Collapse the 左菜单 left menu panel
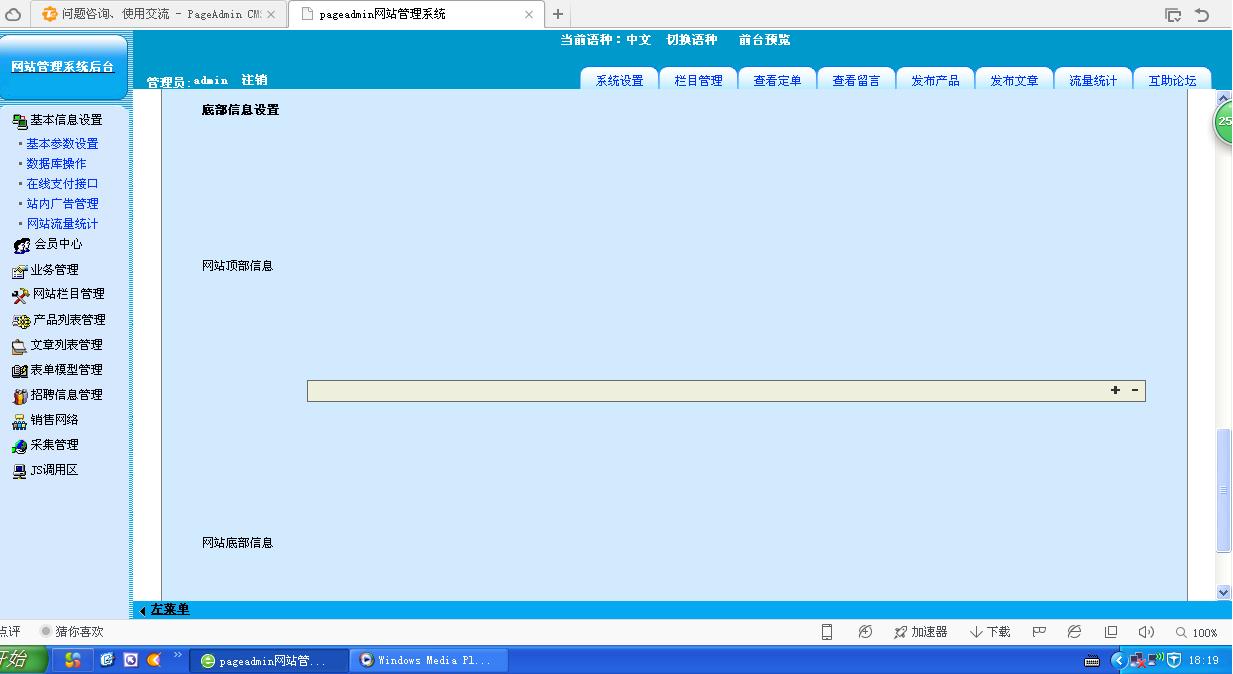Viewport: 1233px width, 674px height. pyautogui.click(x=164, y=609)
